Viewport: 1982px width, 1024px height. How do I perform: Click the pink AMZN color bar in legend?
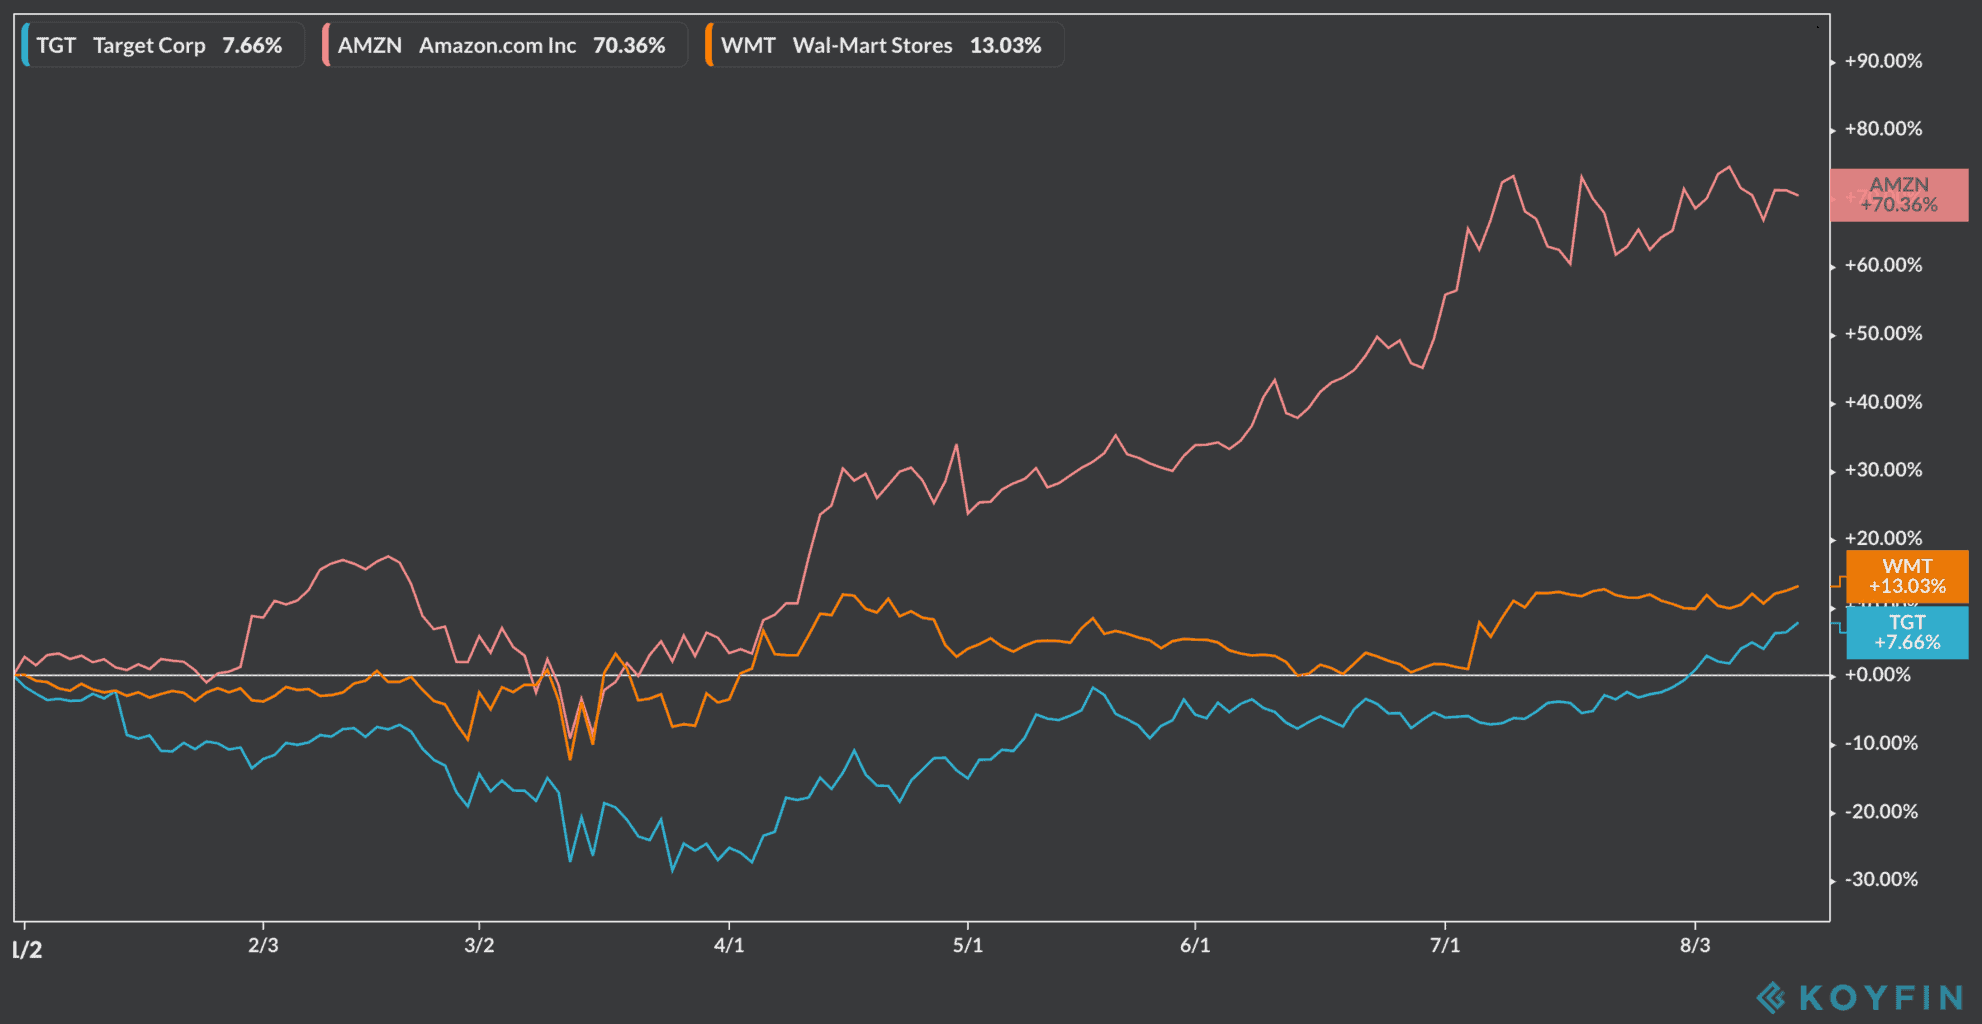click(x=325, y=45)
